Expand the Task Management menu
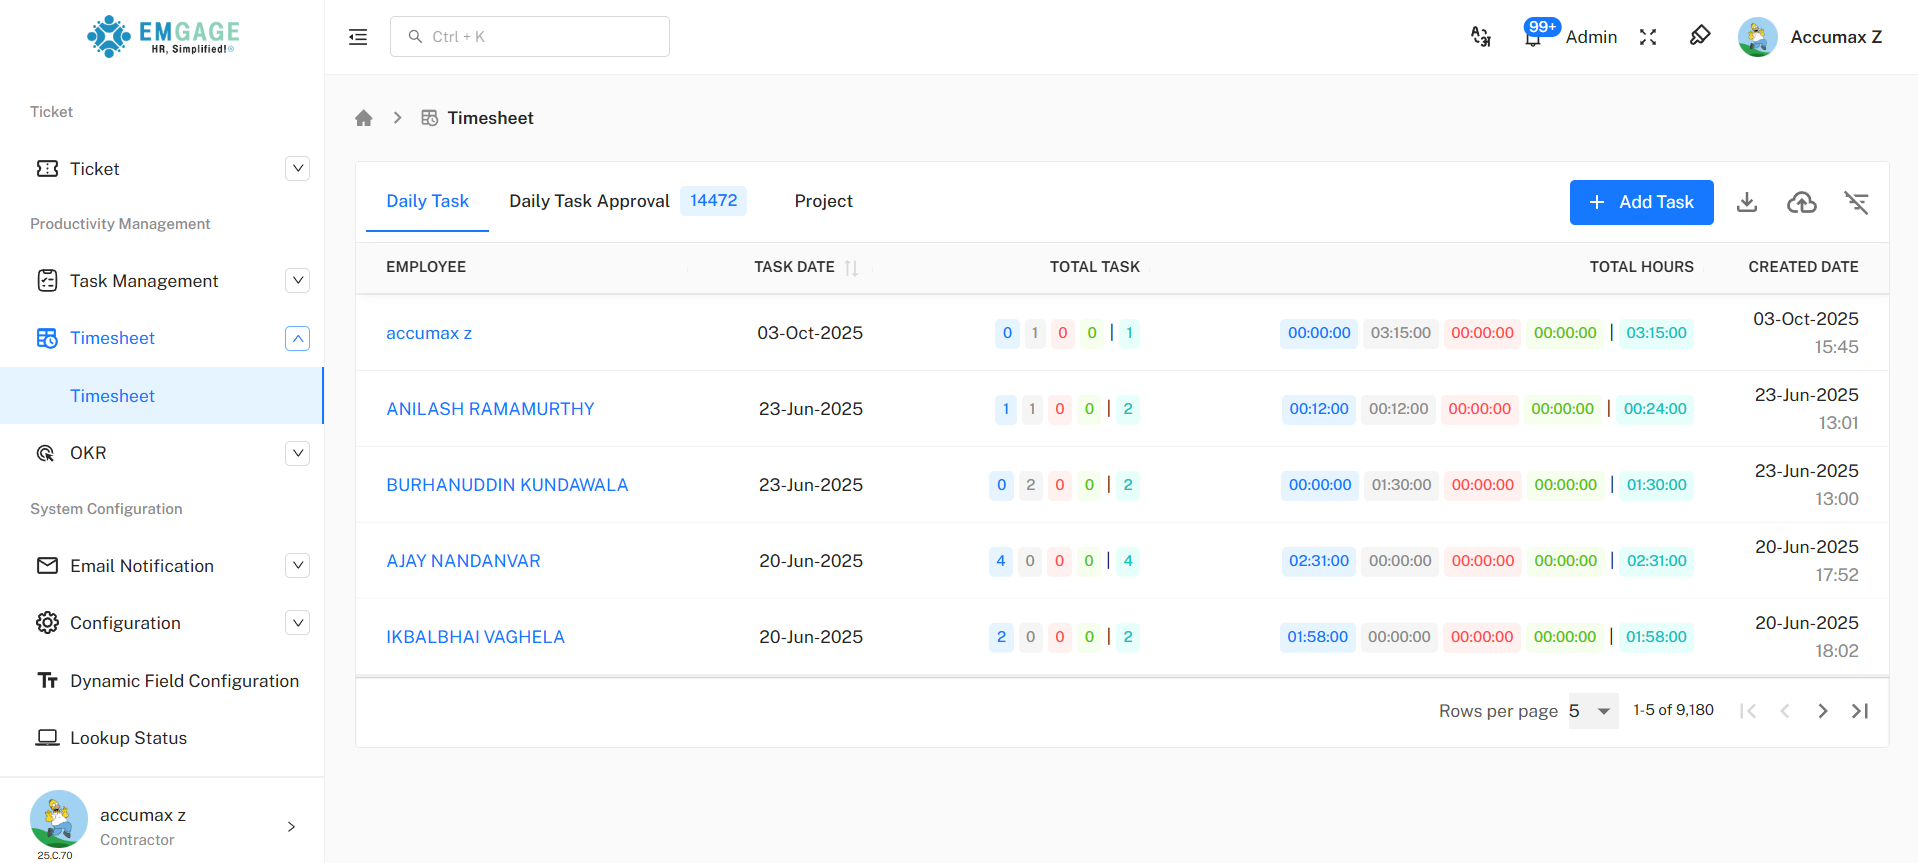This screenshot has width=1918, height=863. coord(297,280)
